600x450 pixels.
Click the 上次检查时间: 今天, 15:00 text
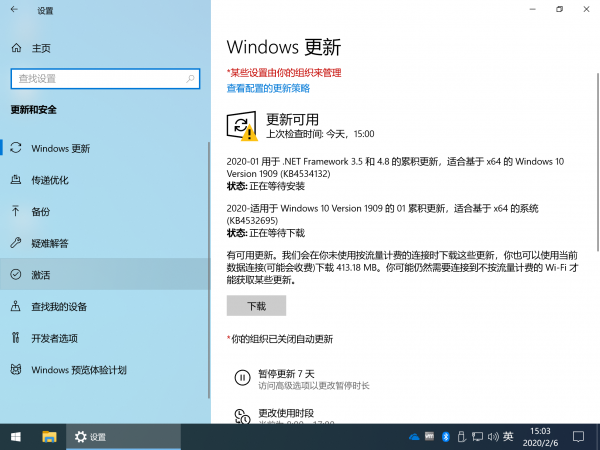tap(320, 134)
